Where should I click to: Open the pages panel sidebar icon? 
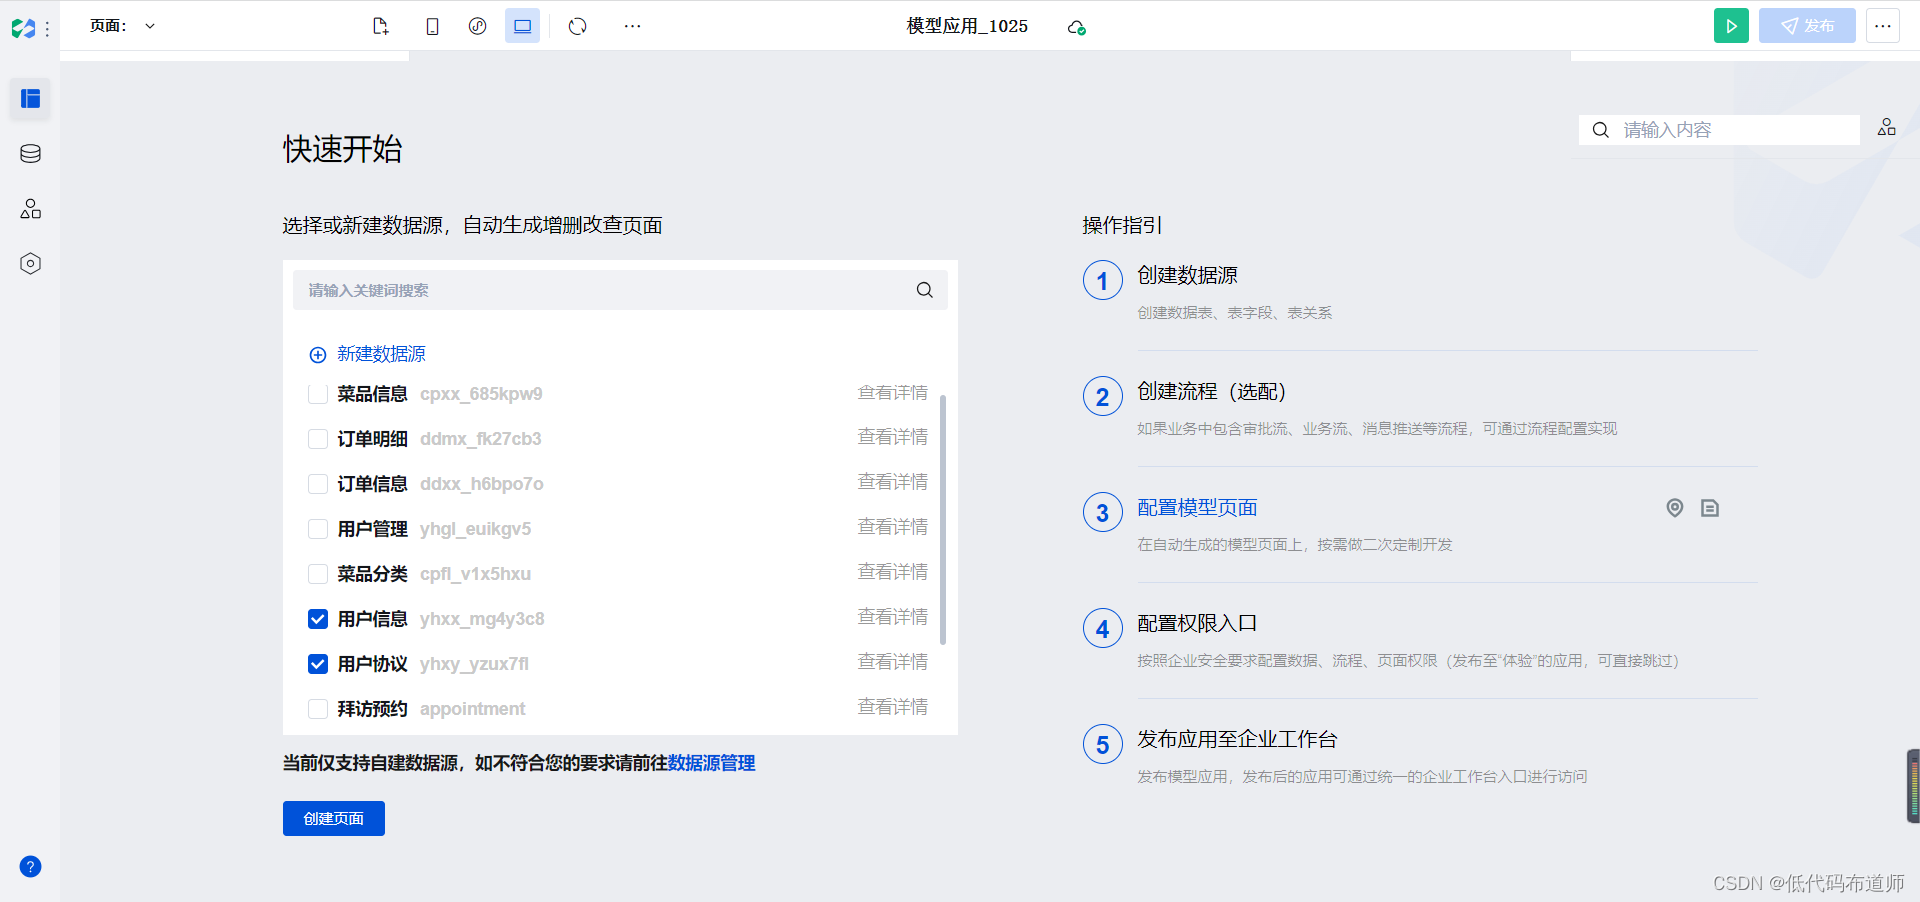pos(30,98)
